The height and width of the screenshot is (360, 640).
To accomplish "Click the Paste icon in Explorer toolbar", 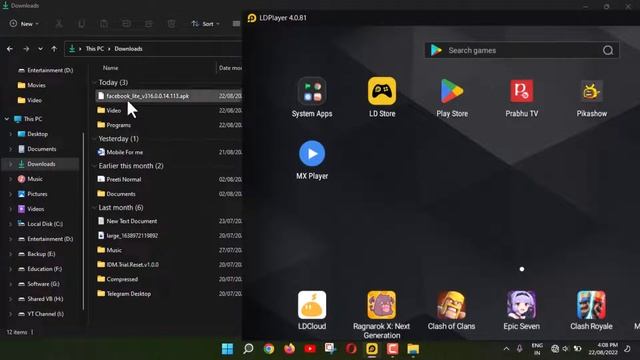I will (x=104, y=24).
